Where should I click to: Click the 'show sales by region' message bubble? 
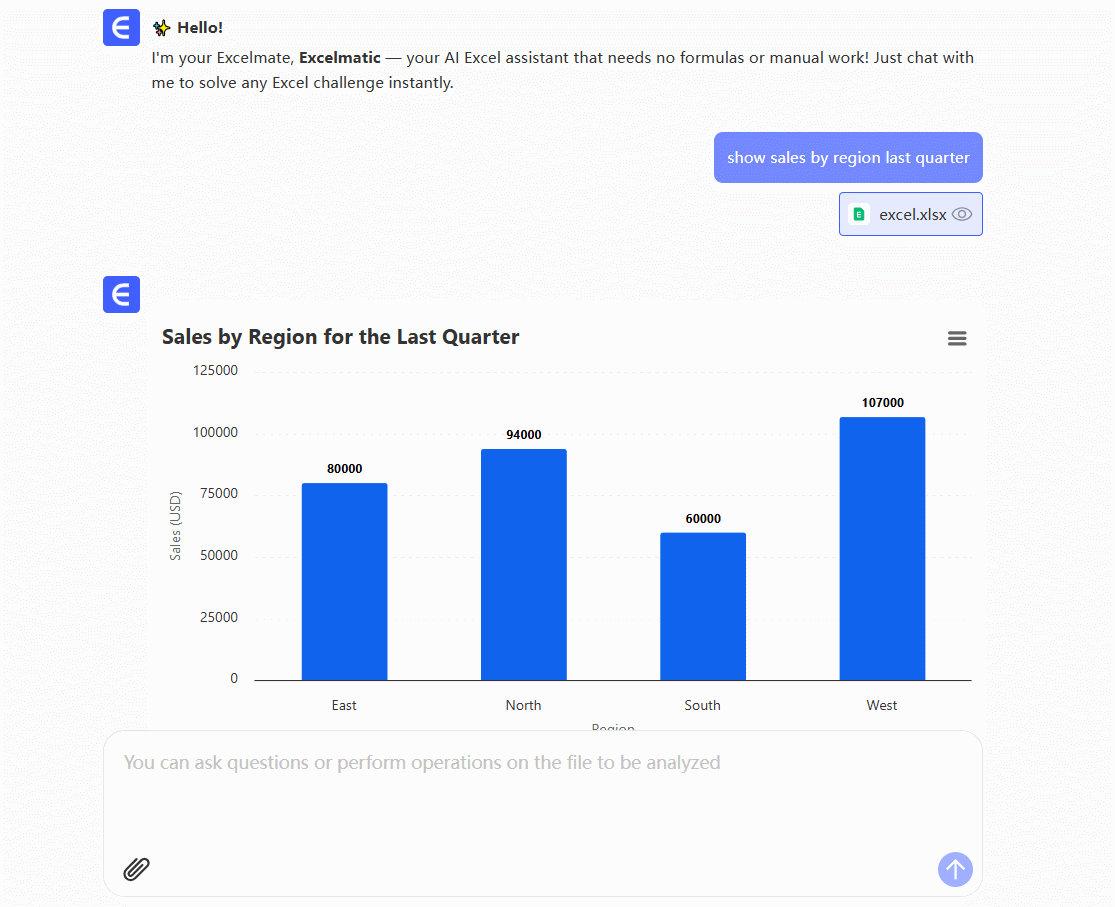pos(848,158)
